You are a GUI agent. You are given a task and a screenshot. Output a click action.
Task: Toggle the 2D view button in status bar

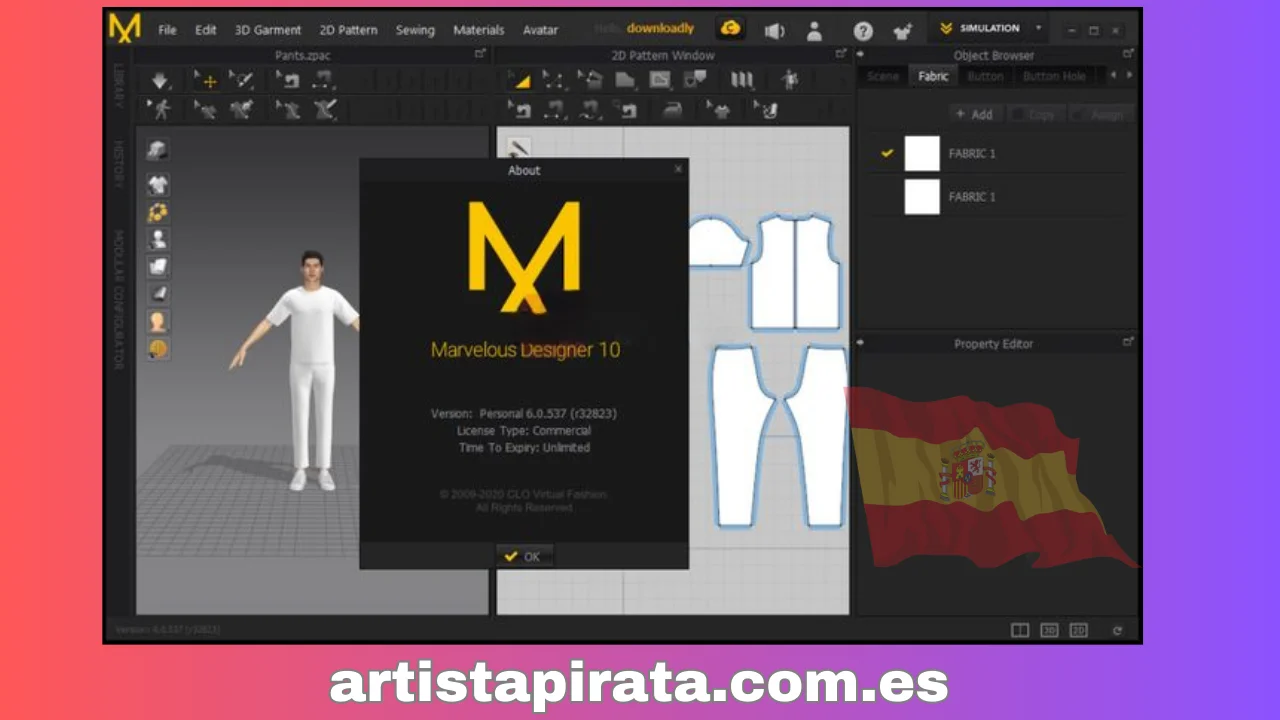click(x=1078, y=630)
